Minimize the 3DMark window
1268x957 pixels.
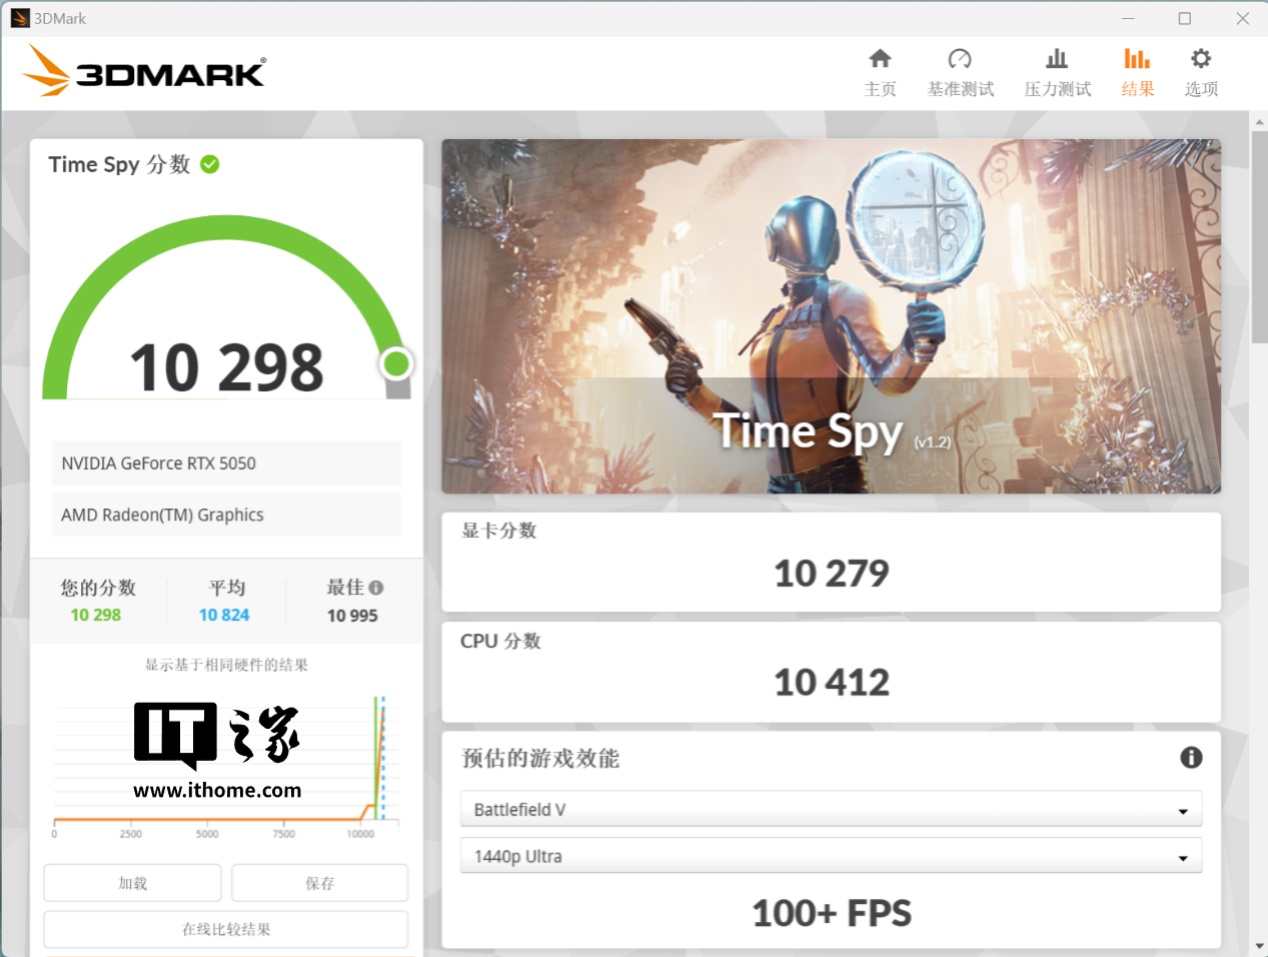pos(1128,18)
